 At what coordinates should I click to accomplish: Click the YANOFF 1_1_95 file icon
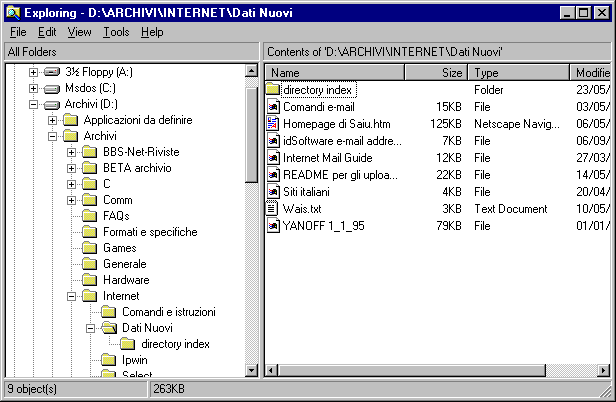click(x=273, y=226)
